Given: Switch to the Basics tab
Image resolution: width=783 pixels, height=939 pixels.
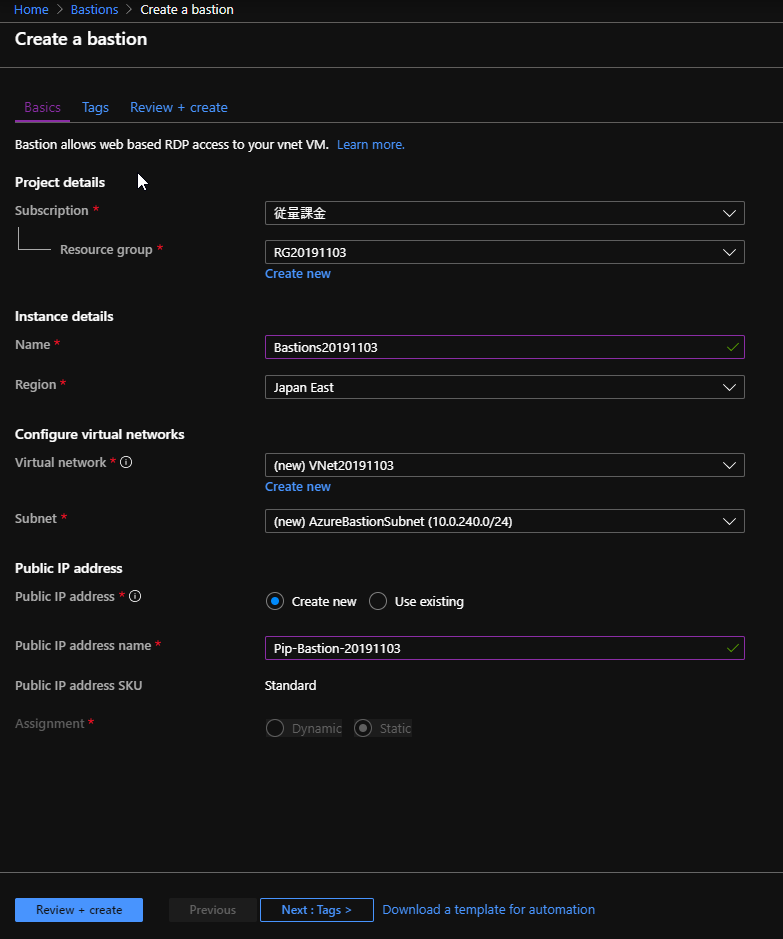Looking at the screenshot, I should click(43, 108).
